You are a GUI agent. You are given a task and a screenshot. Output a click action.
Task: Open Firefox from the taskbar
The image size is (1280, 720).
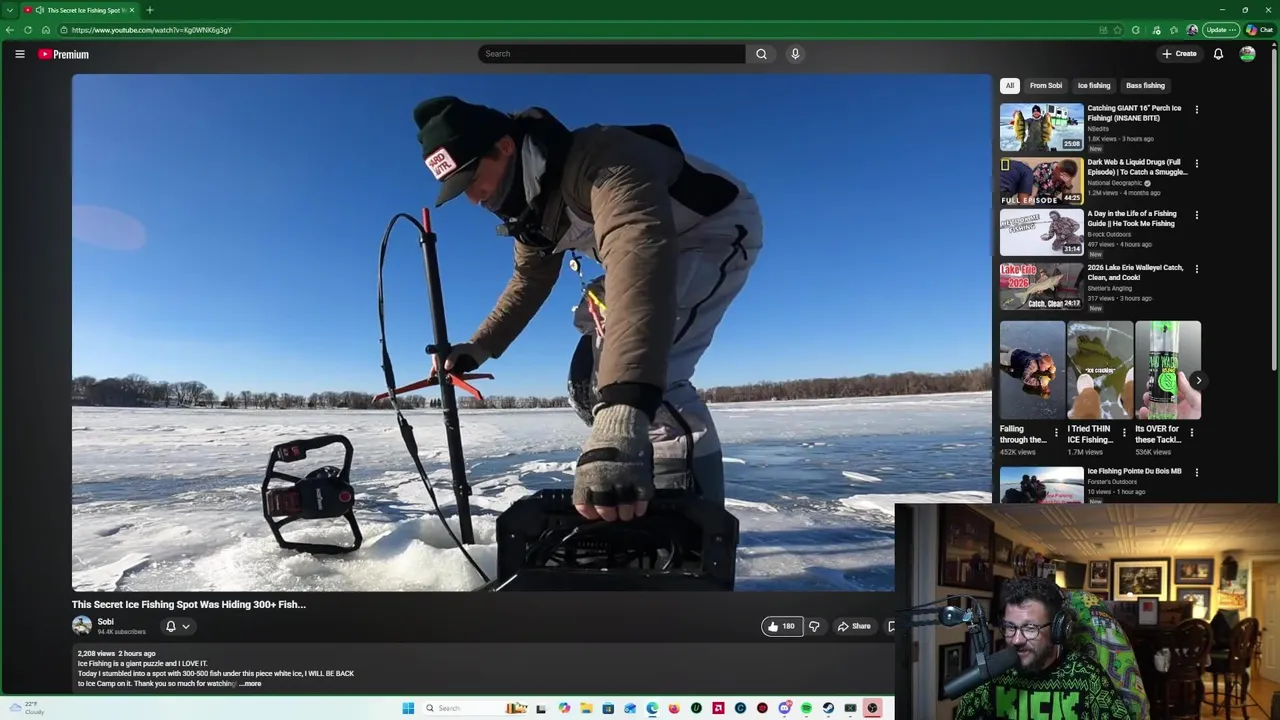click(x=674, y=708)
